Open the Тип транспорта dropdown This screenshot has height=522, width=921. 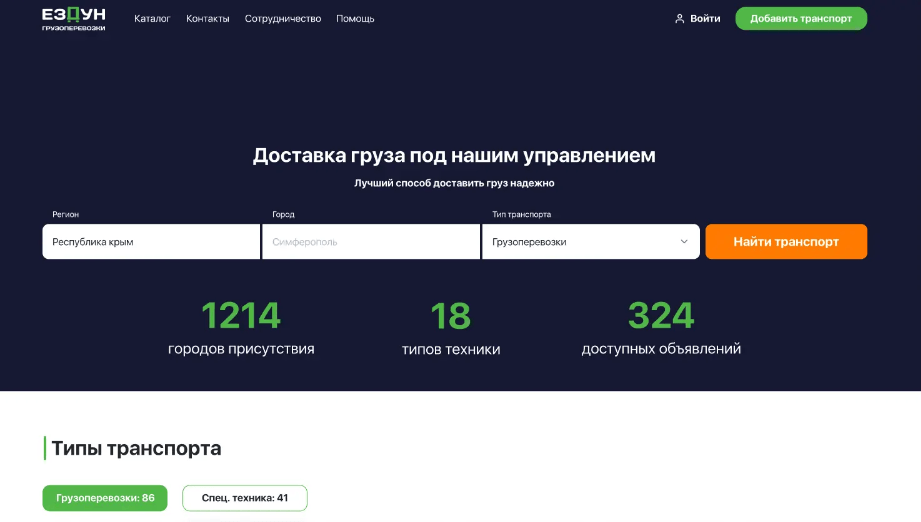point(590,241)
